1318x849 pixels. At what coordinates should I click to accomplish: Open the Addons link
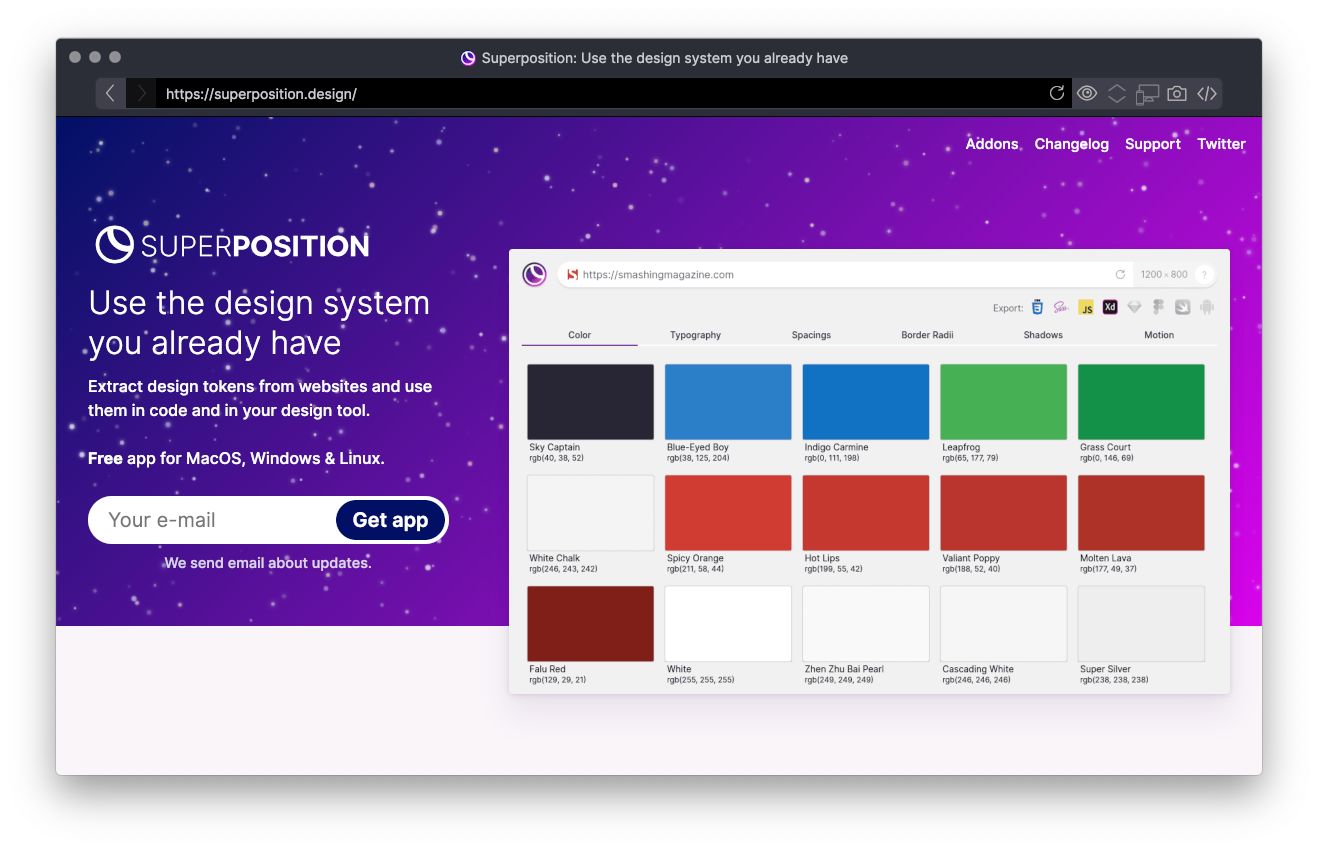992,144
